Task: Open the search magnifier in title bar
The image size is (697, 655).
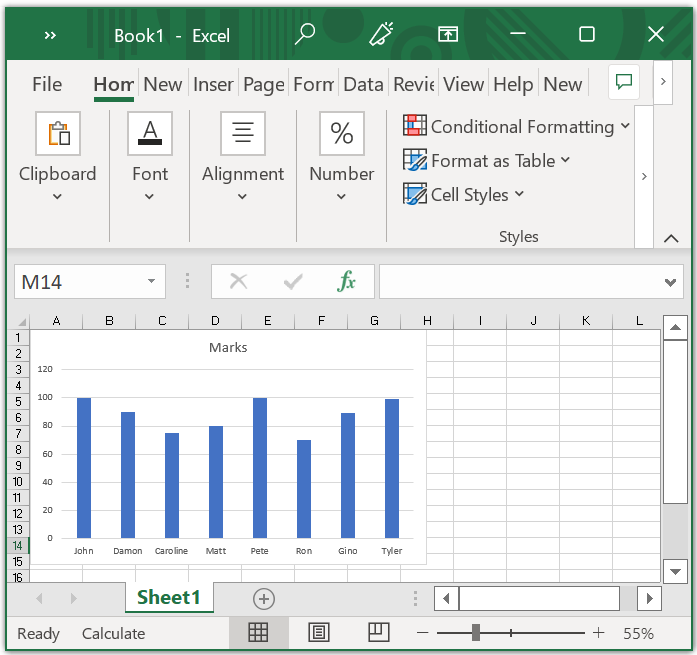Action: click(305, 34)
